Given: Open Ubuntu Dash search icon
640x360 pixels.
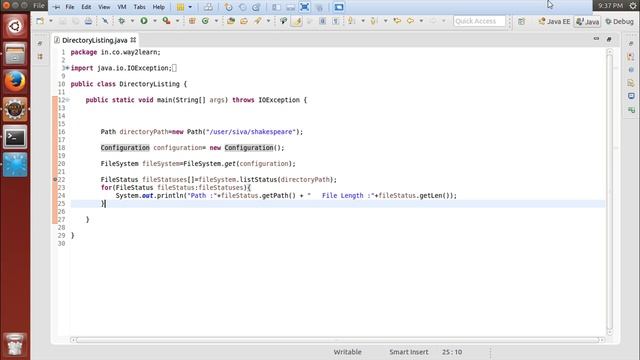Looking at the screenshot, I should 15,26.
